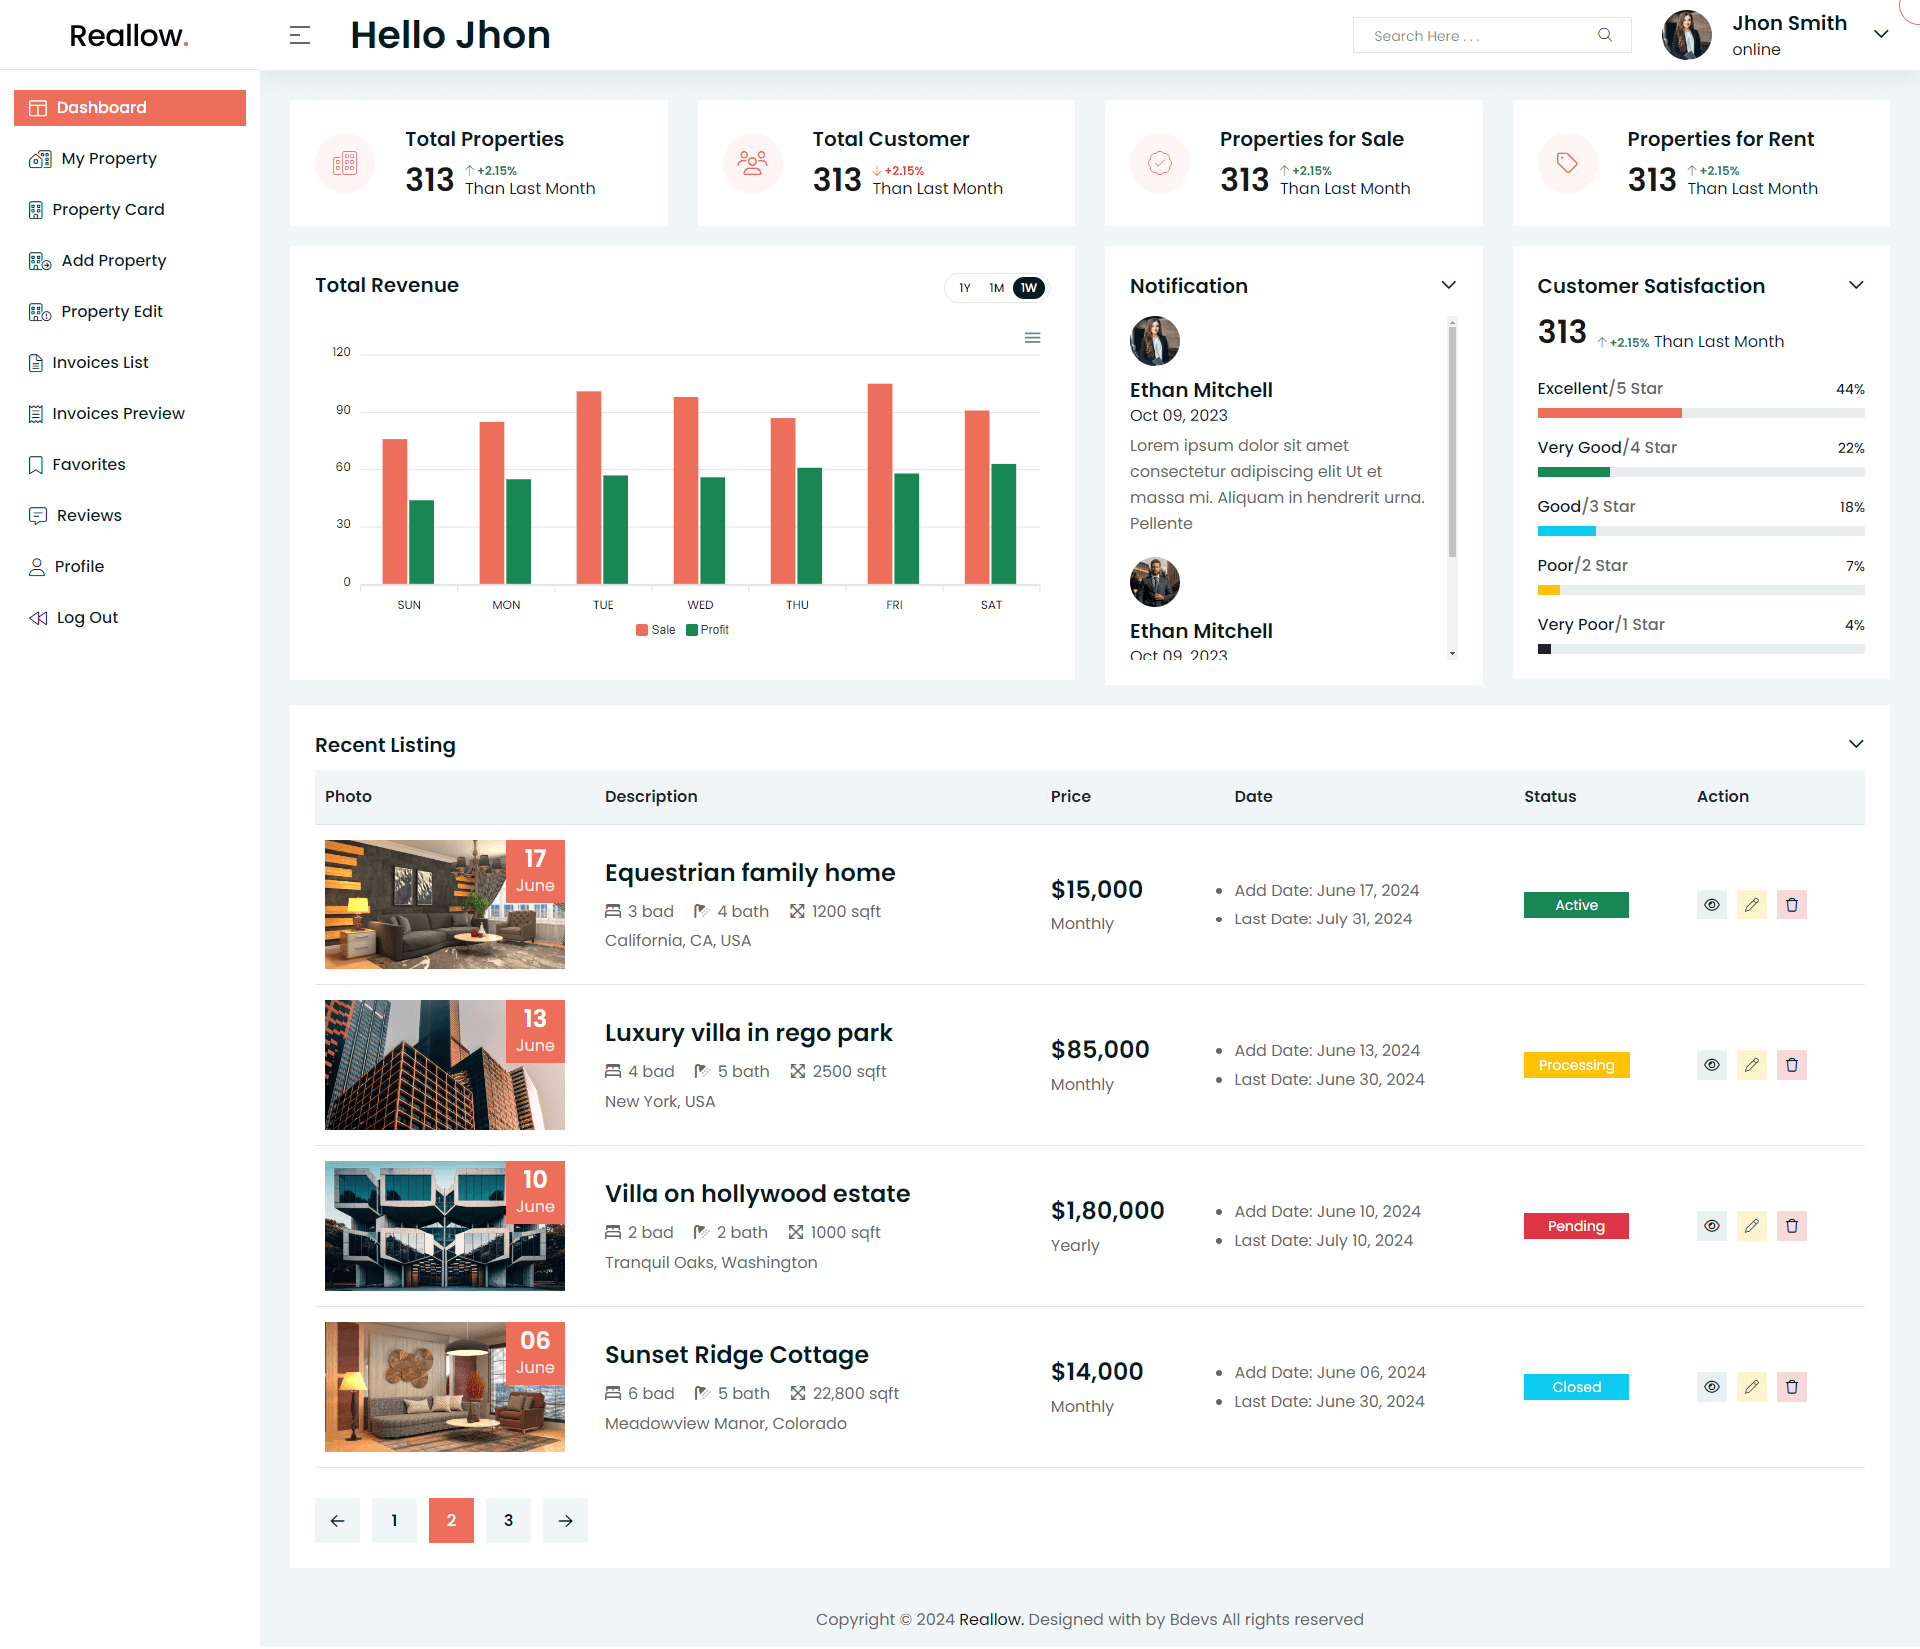Open My Property in sidebar
1920x1649 pixels.
pyautogui.click(x=108, y=159)
